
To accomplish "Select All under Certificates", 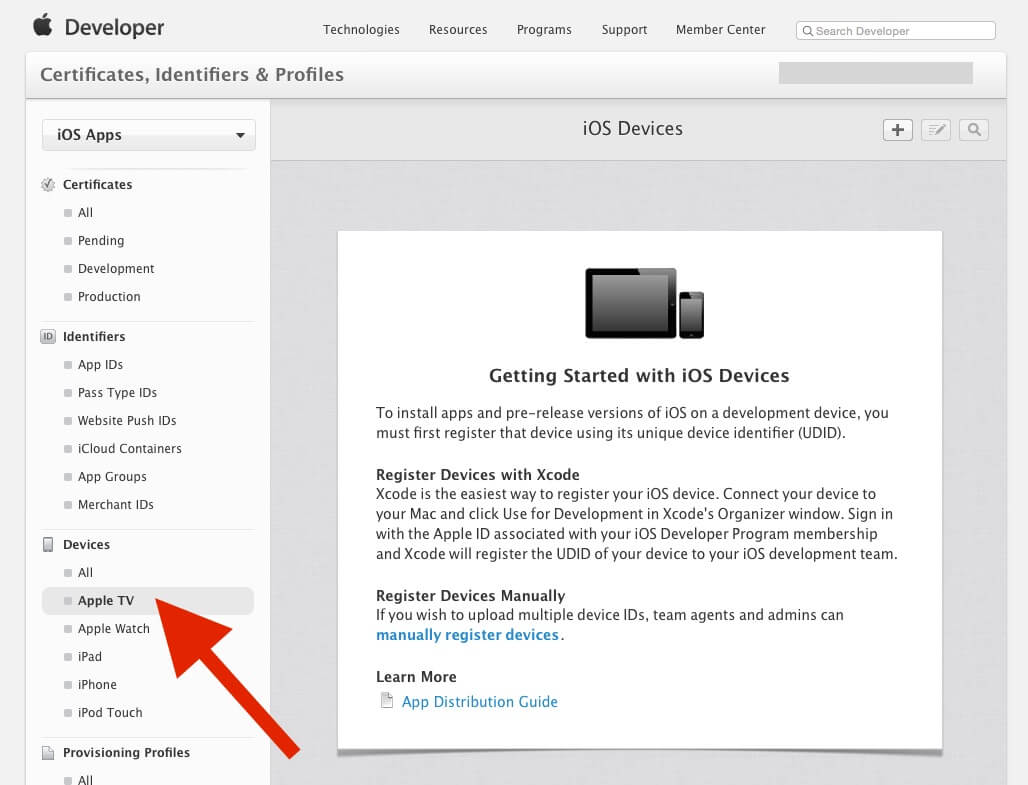I will [x=85, y=212].
